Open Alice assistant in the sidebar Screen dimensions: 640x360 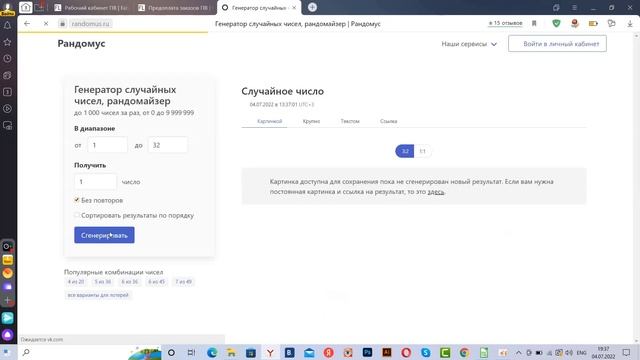point(7,335)
